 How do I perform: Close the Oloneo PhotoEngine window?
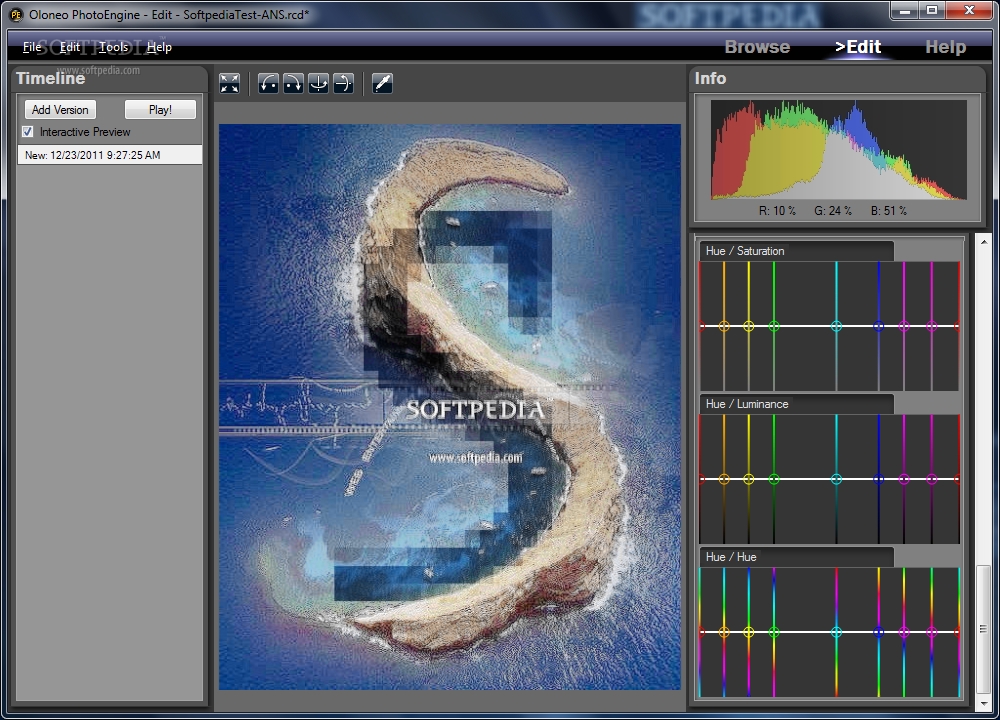(x=969, y=10)
